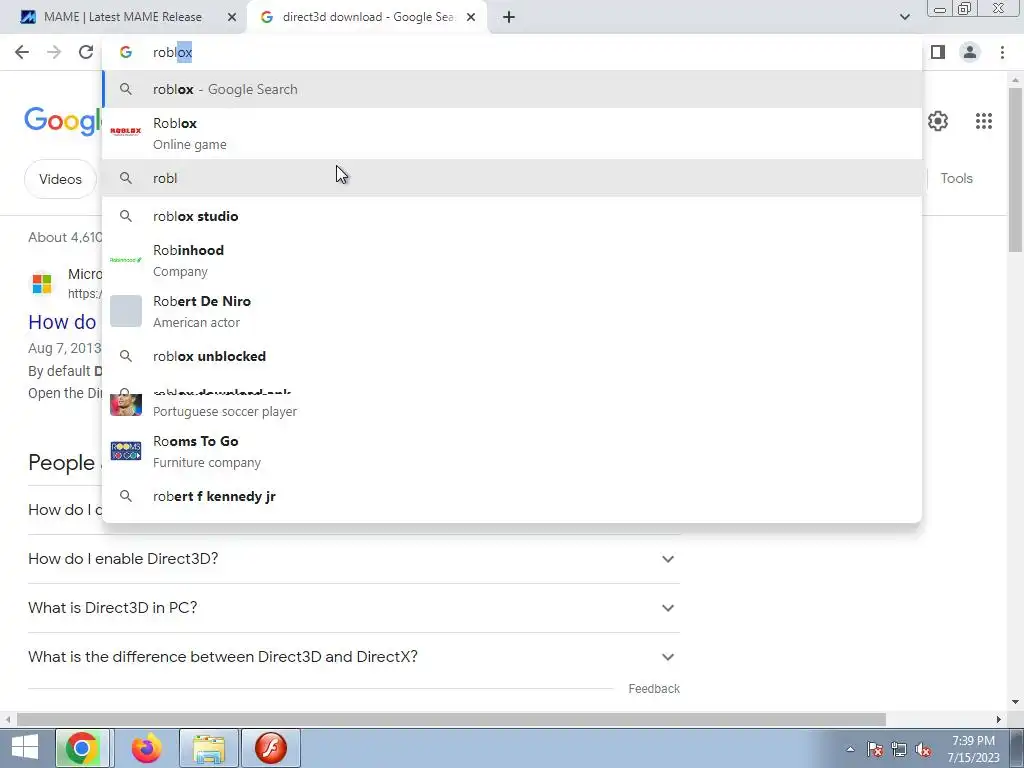Image resolution: width=1024 pixels, height=768 pixels.
Task: Select roblox - Google Search suggestion
Action: [512, 89]
